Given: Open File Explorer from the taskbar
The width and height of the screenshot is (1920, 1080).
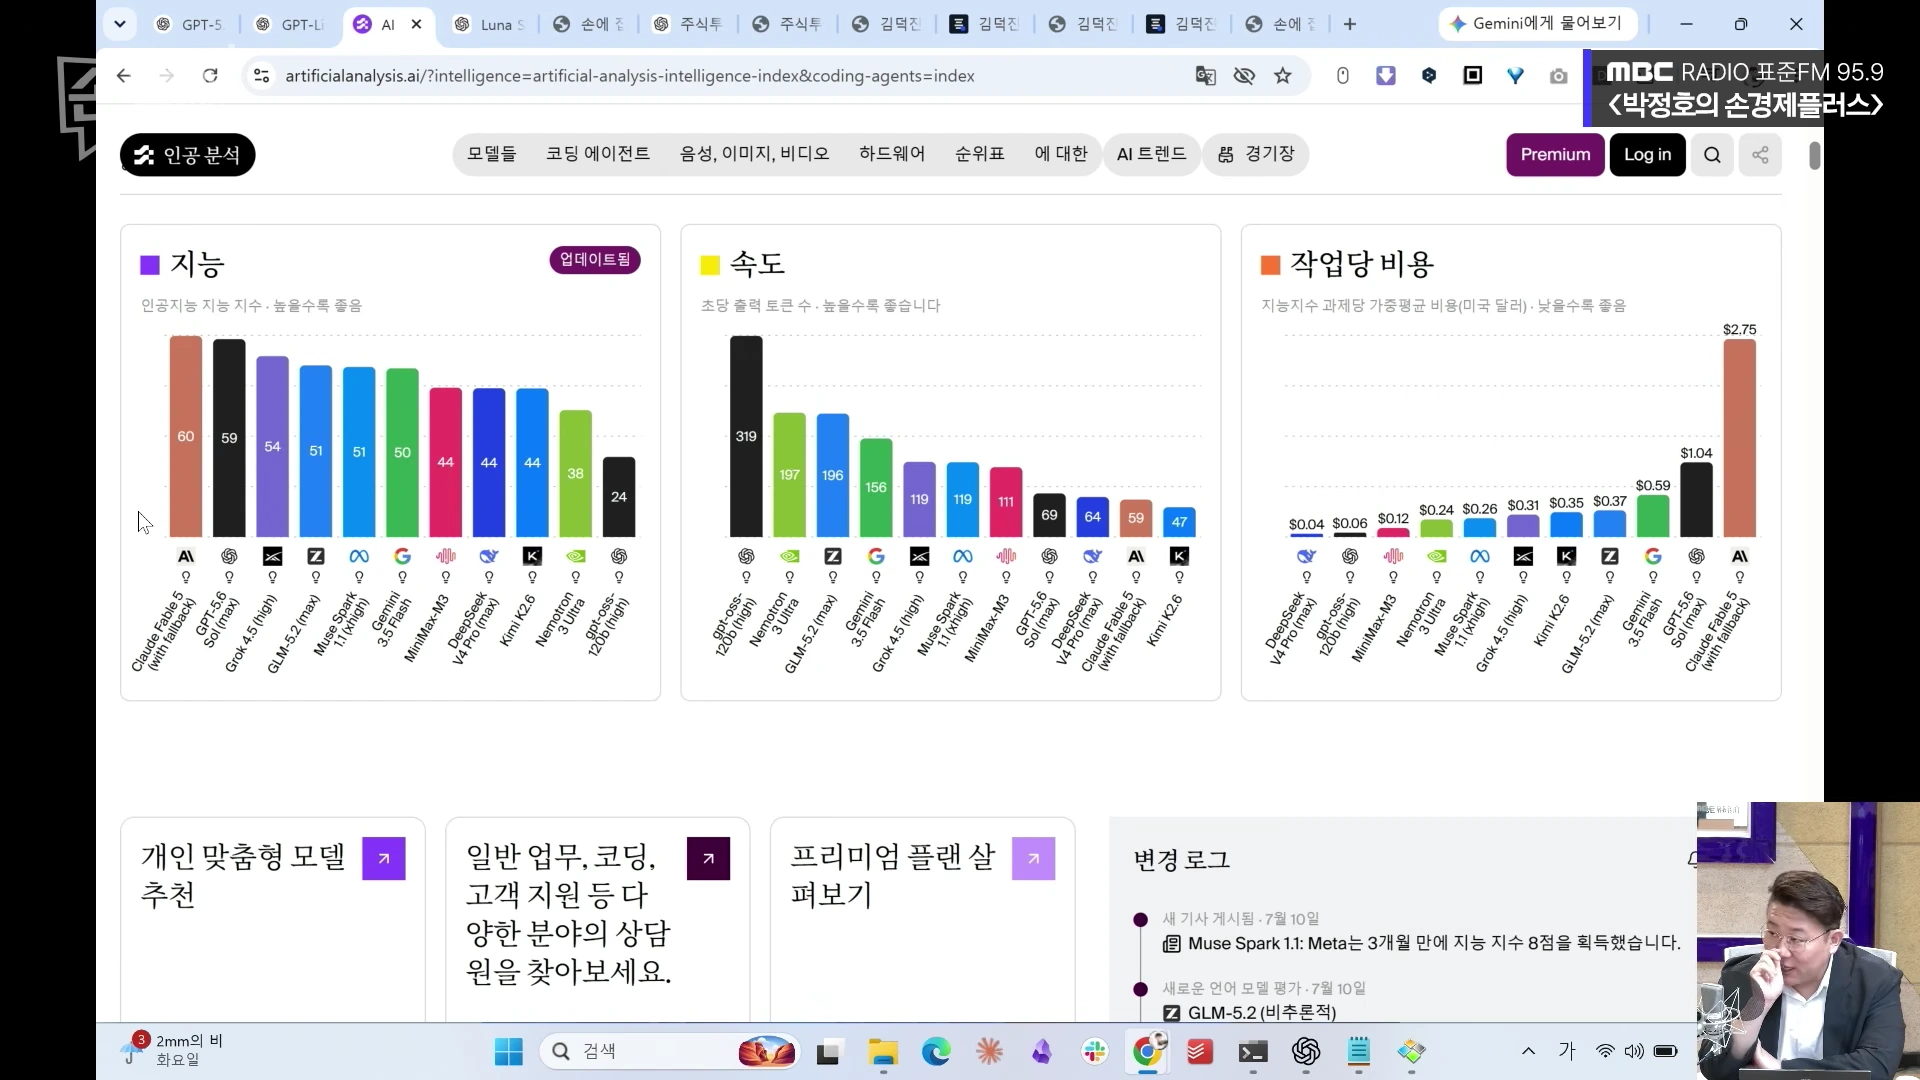Looking at the screenshot, I should [x=883, y=1052].
